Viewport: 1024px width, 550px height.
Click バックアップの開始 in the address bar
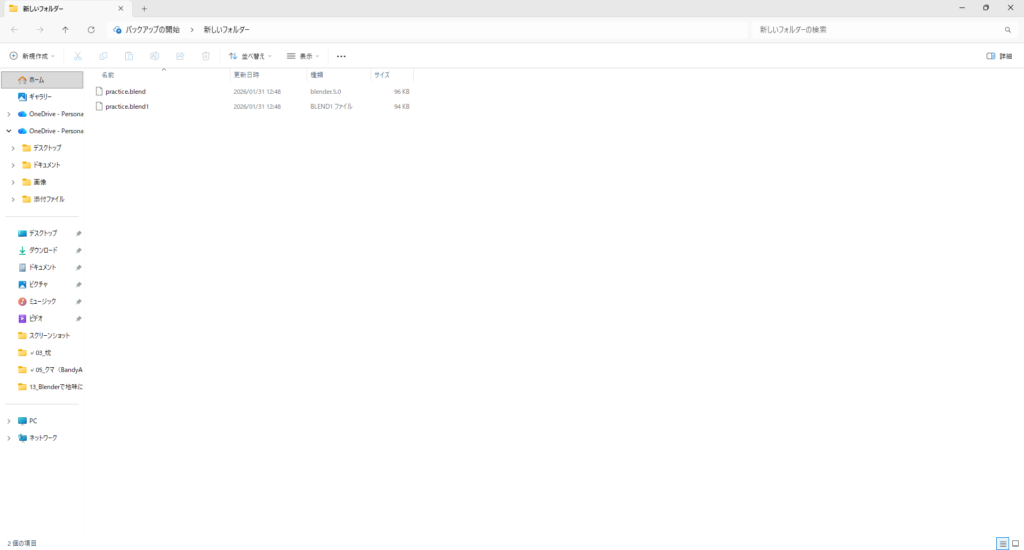153,30
